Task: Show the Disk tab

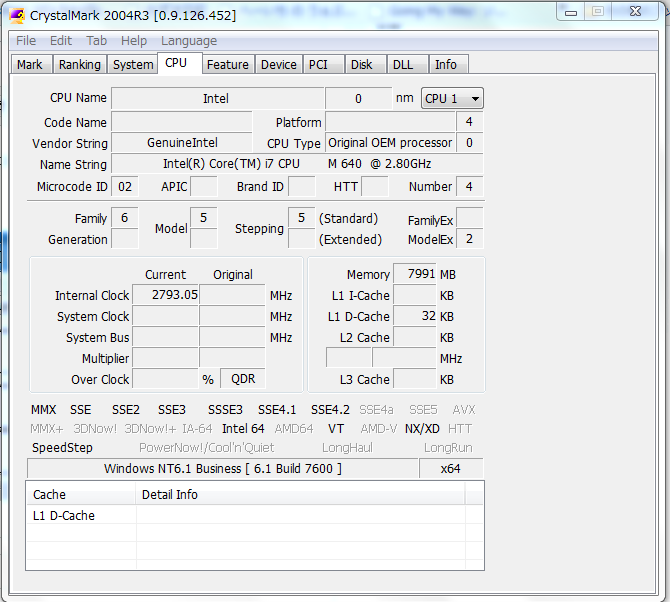Action: 361,65
